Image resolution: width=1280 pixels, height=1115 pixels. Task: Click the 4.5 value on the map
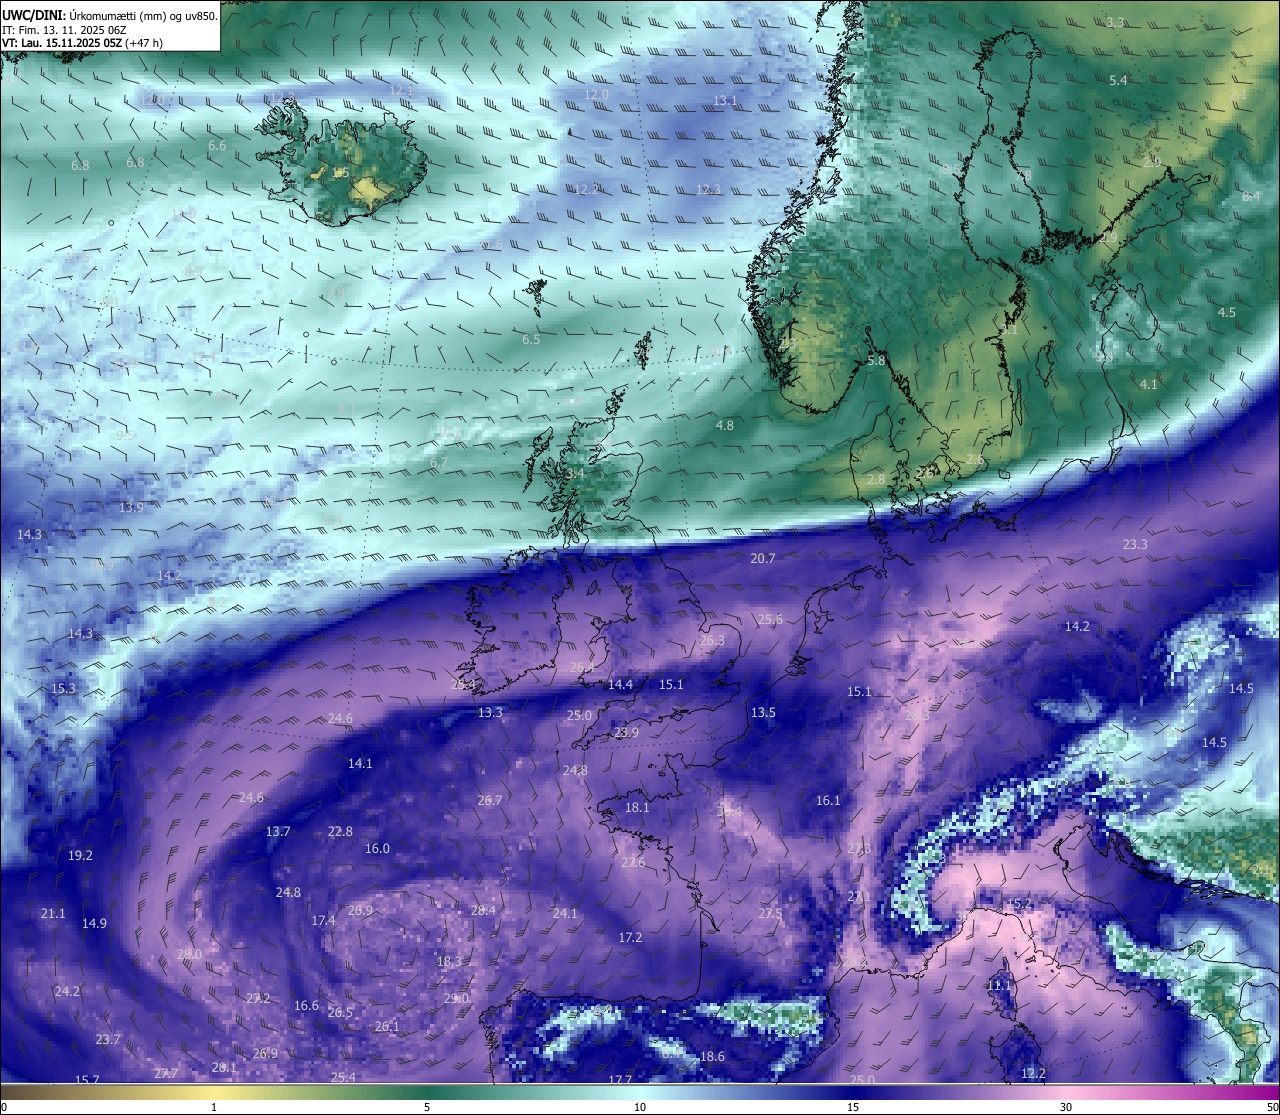(x=1227, y=312)
